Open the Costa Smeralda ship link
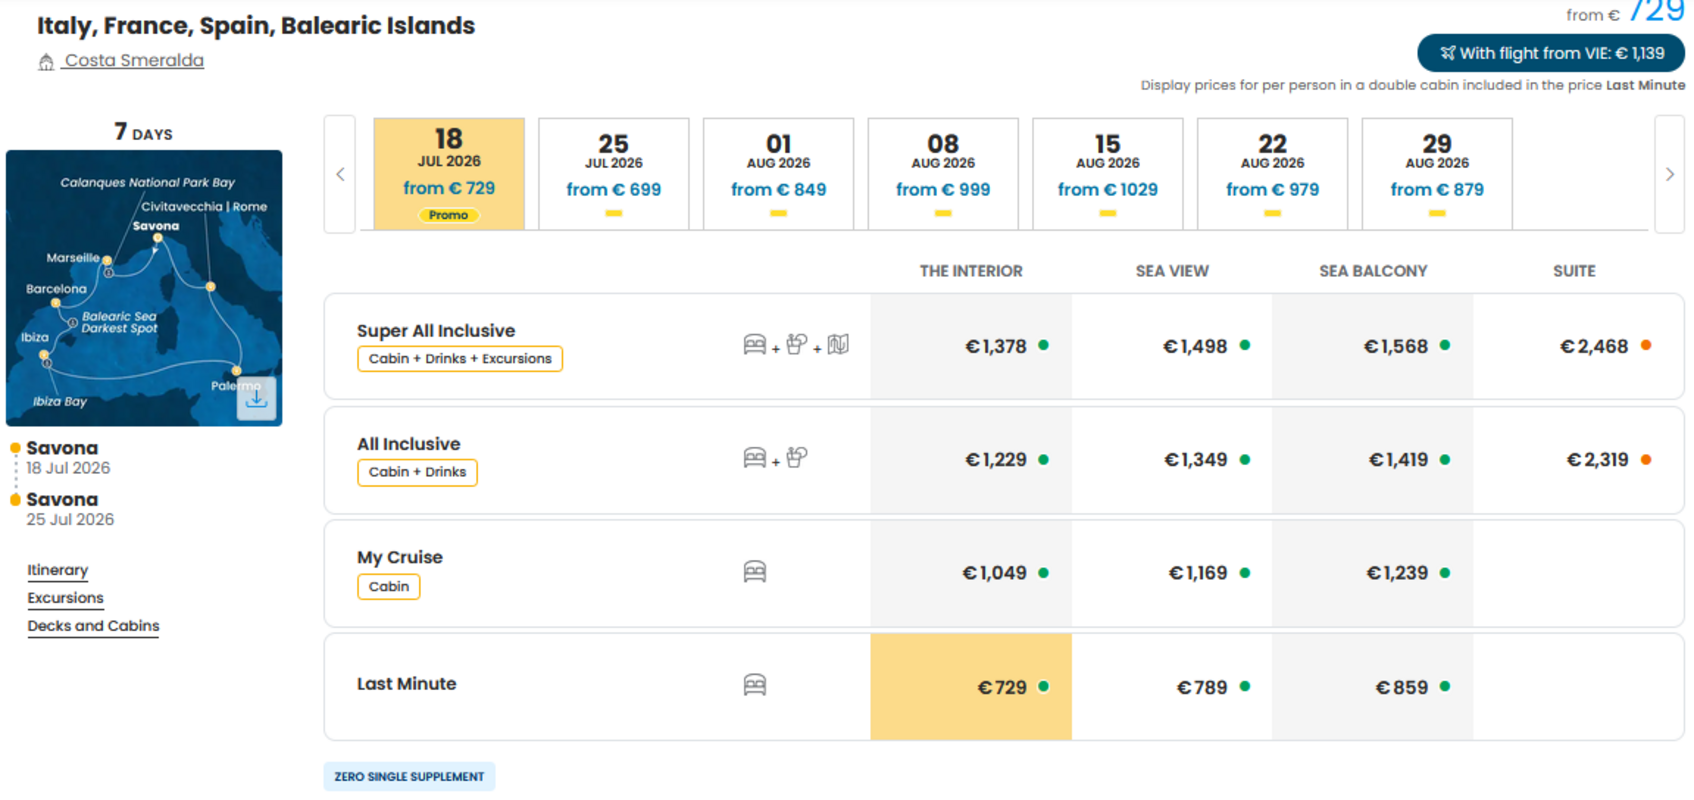Image resolution: width=1694 pixels, height=800 pixels. pos(134,60)
